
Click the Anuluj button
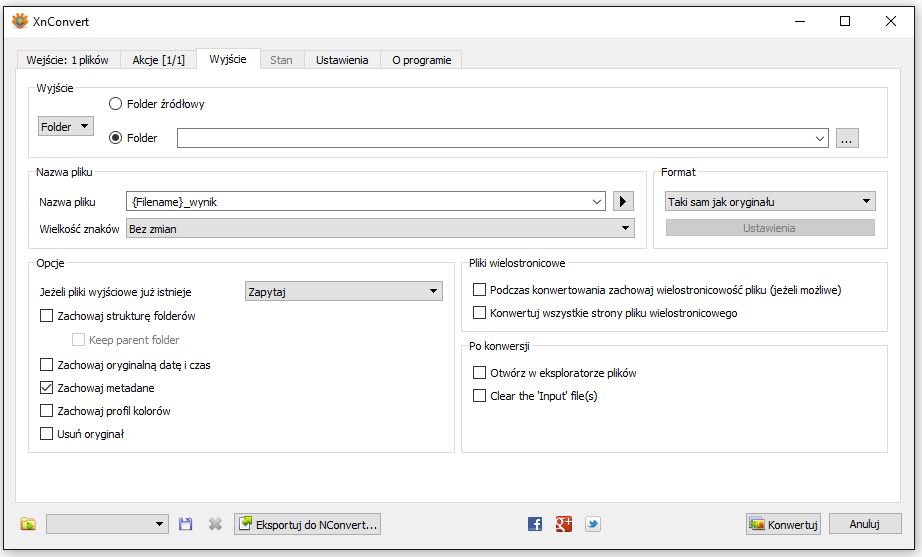[x=865, y=524]
